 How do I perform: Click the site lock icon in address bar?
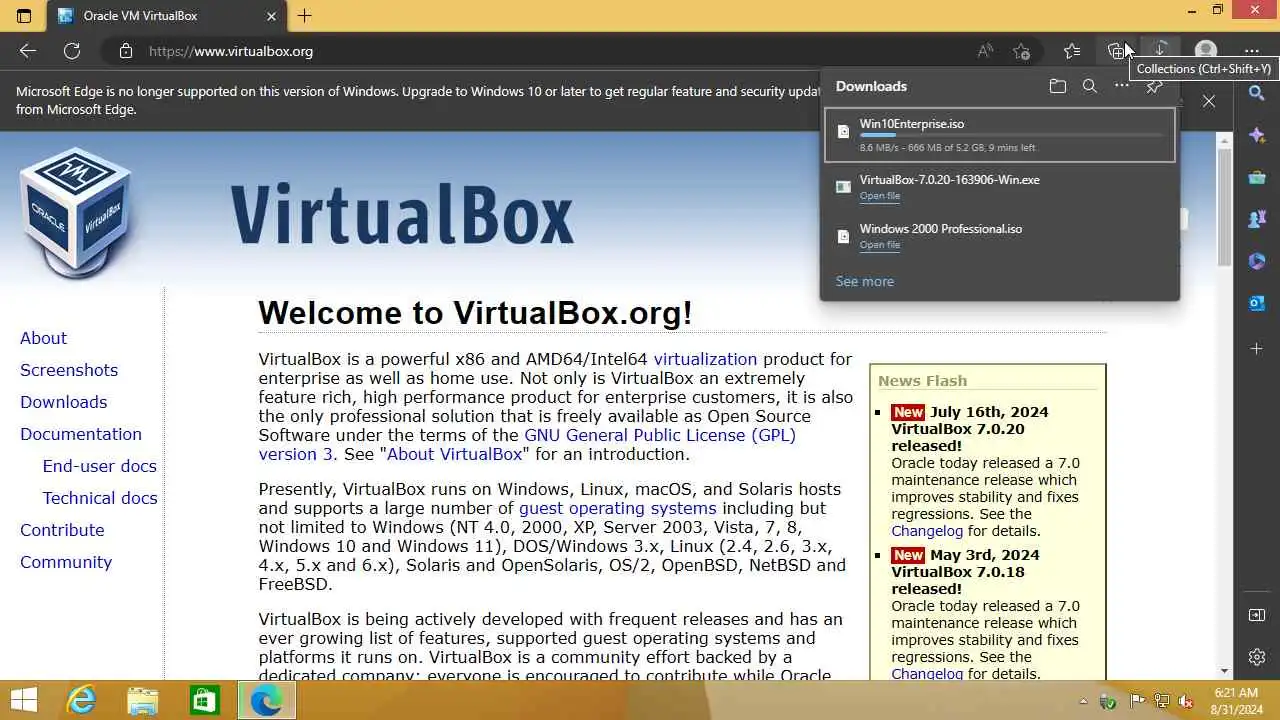pos(125,51)
